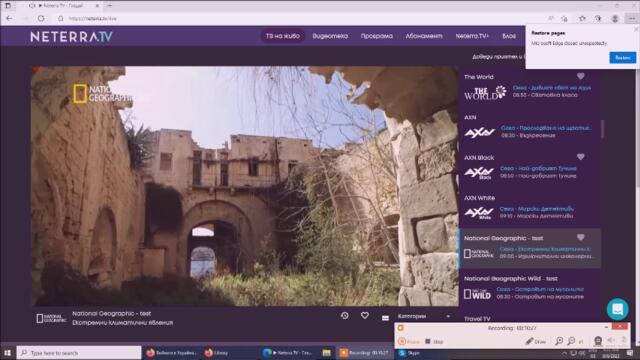
Task: Click the address bar URL
Action: point(93,18)
